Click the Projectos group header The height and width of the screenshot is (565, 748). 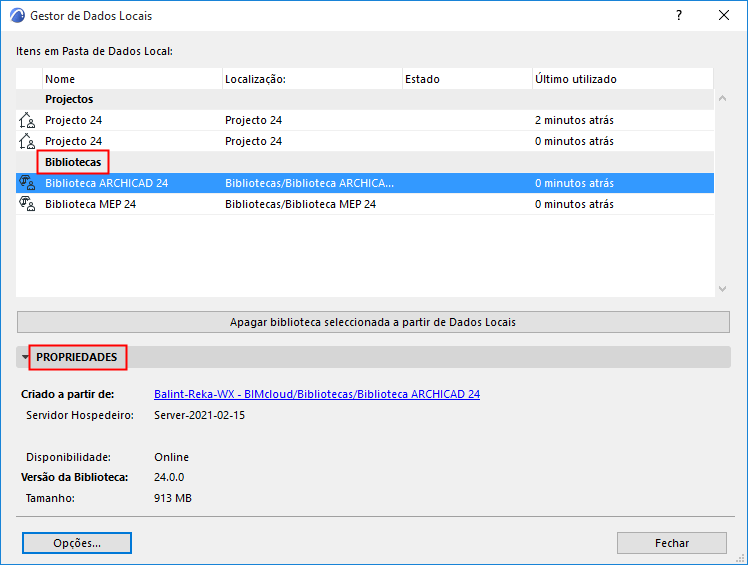tap(69, 99)
